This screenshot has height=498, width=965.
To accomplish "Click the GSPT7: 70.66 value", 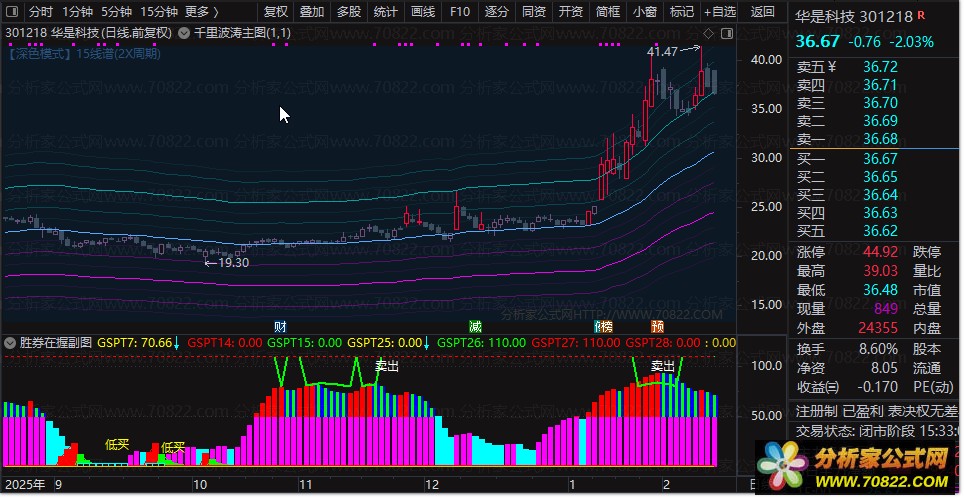I will coord(135,343).
